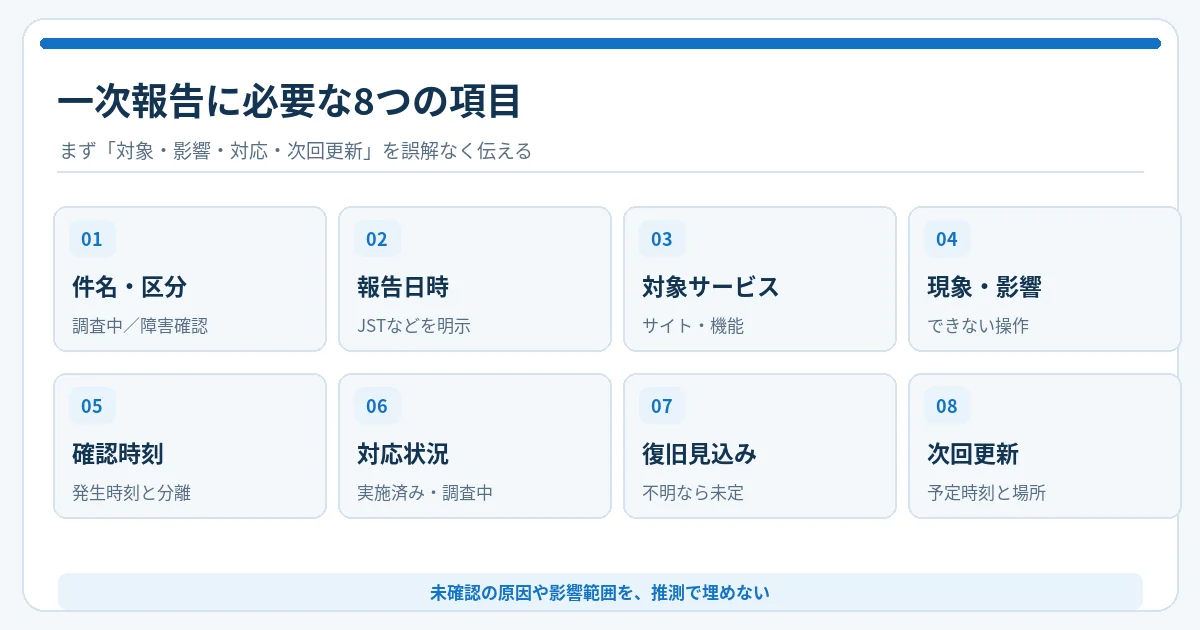Click the title 一次報告に必要な8つの項目
The height and width of the screenshot is (630, 1200).
point(289,103)
